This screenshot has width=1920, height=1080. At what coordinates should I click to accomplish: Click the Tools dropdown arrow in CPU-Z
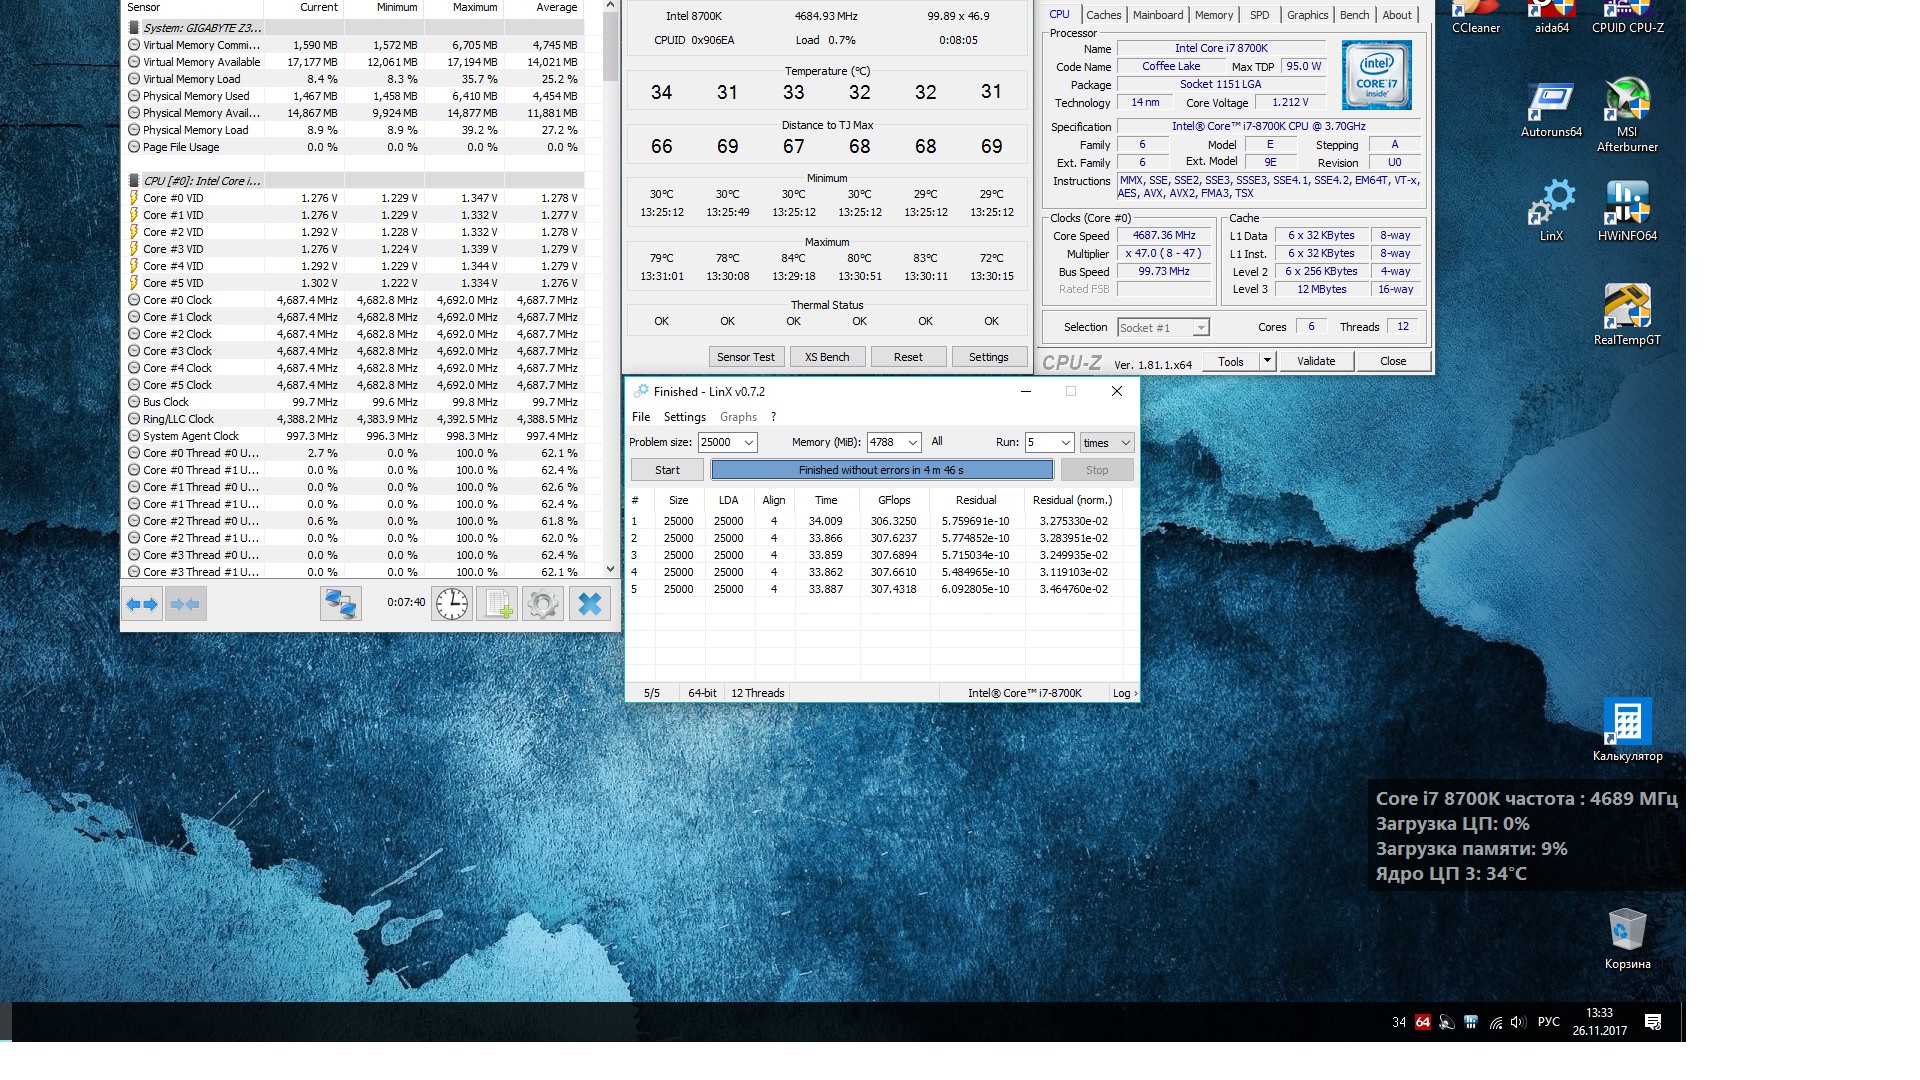click(1267, 361)
